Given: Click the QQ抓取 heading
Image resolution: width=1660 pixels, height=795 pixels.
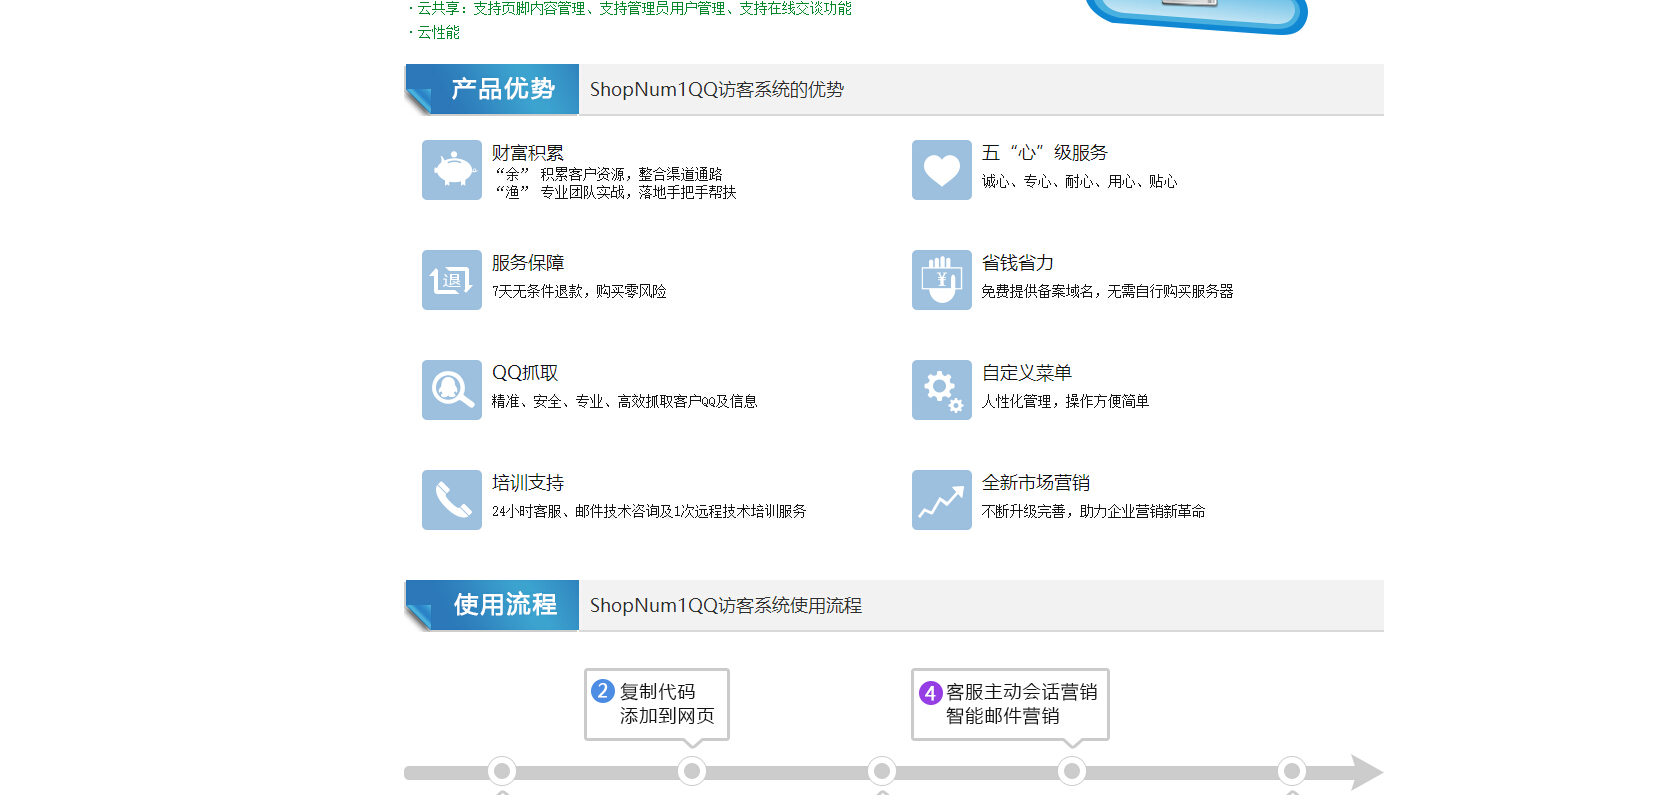Looking at the screenshot, I should 525,373.
